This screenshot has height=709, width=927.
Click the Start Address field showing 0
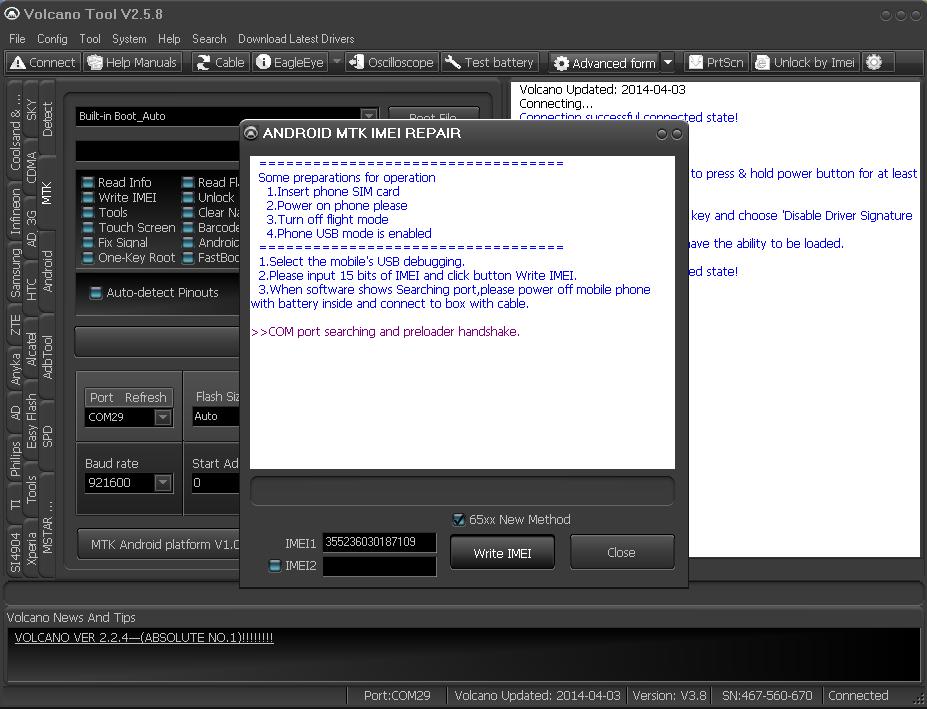click(x=215, y=483)
